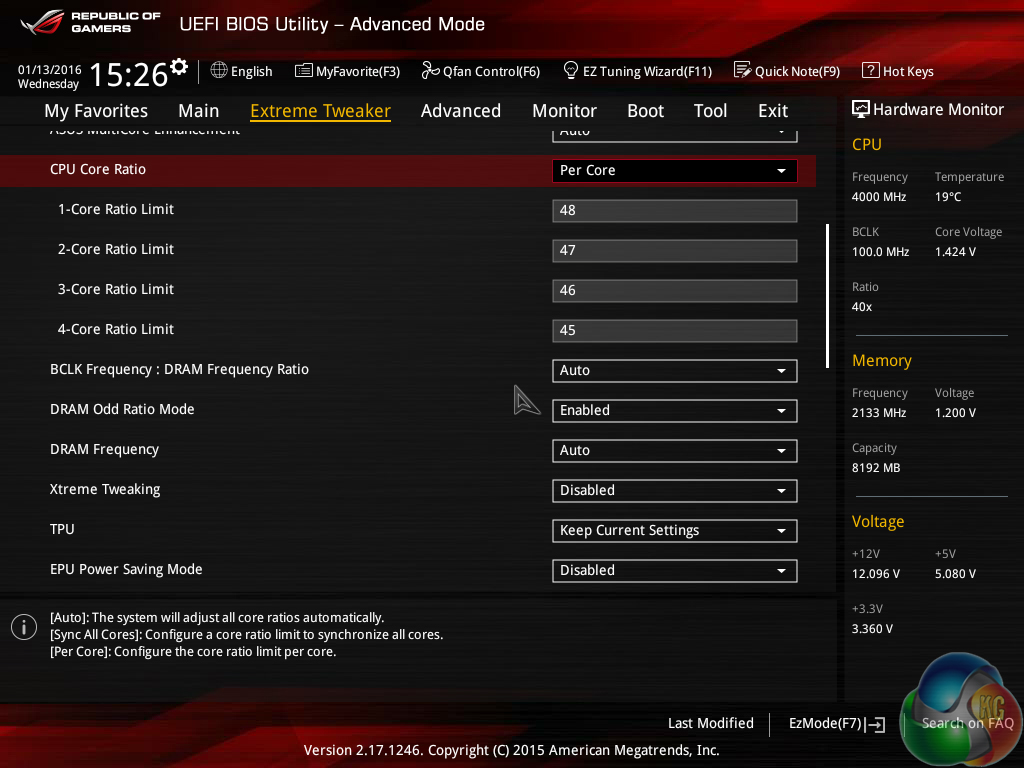Click +5V reading 5.080 V
Image resolution: width=1024 pixels, height=768 pixels.
tap(955, 574)
